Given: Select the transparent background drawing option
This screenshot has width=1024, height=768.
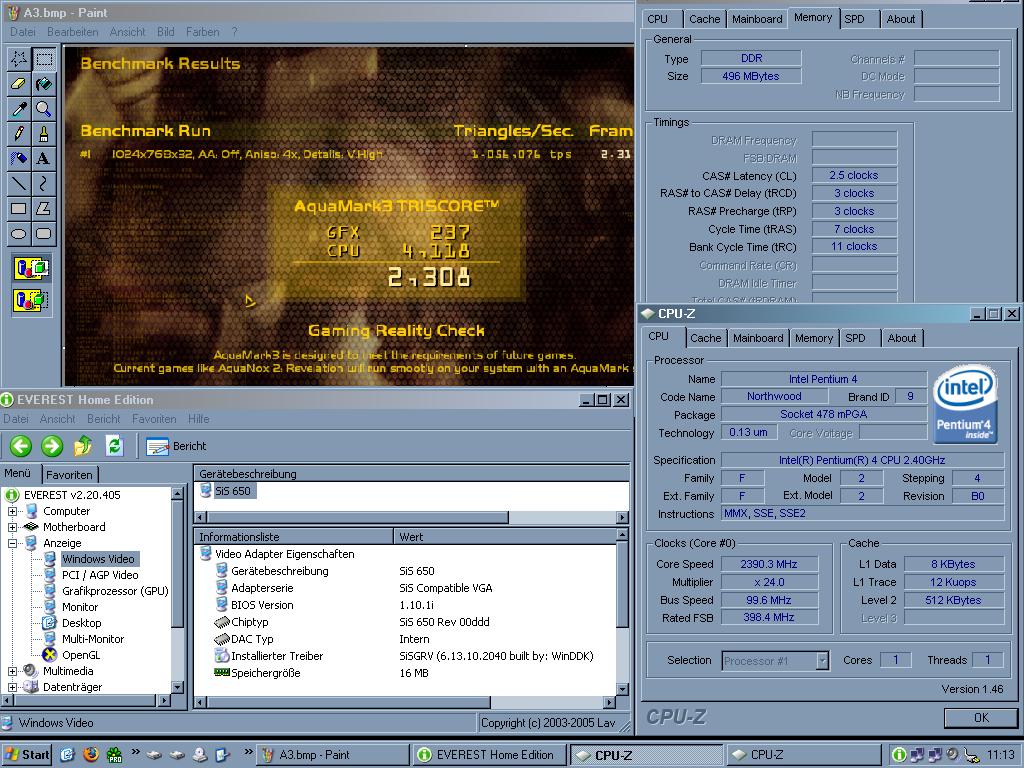Looking at the screenshot, I should click(31, 301).
